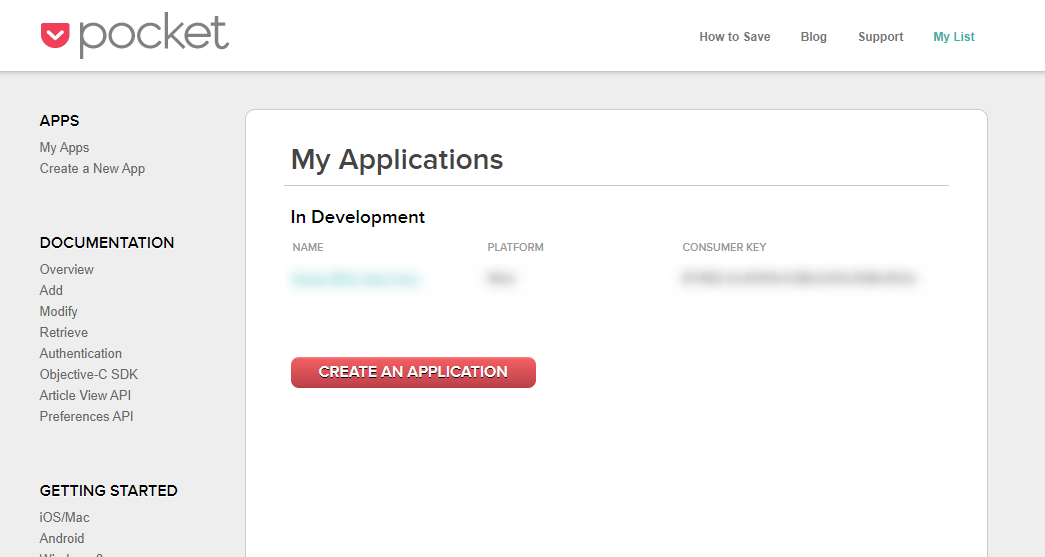Navigate to My List
This screenshot has height=557, width=1045.
pyautogui.click(x=953, y=37)
